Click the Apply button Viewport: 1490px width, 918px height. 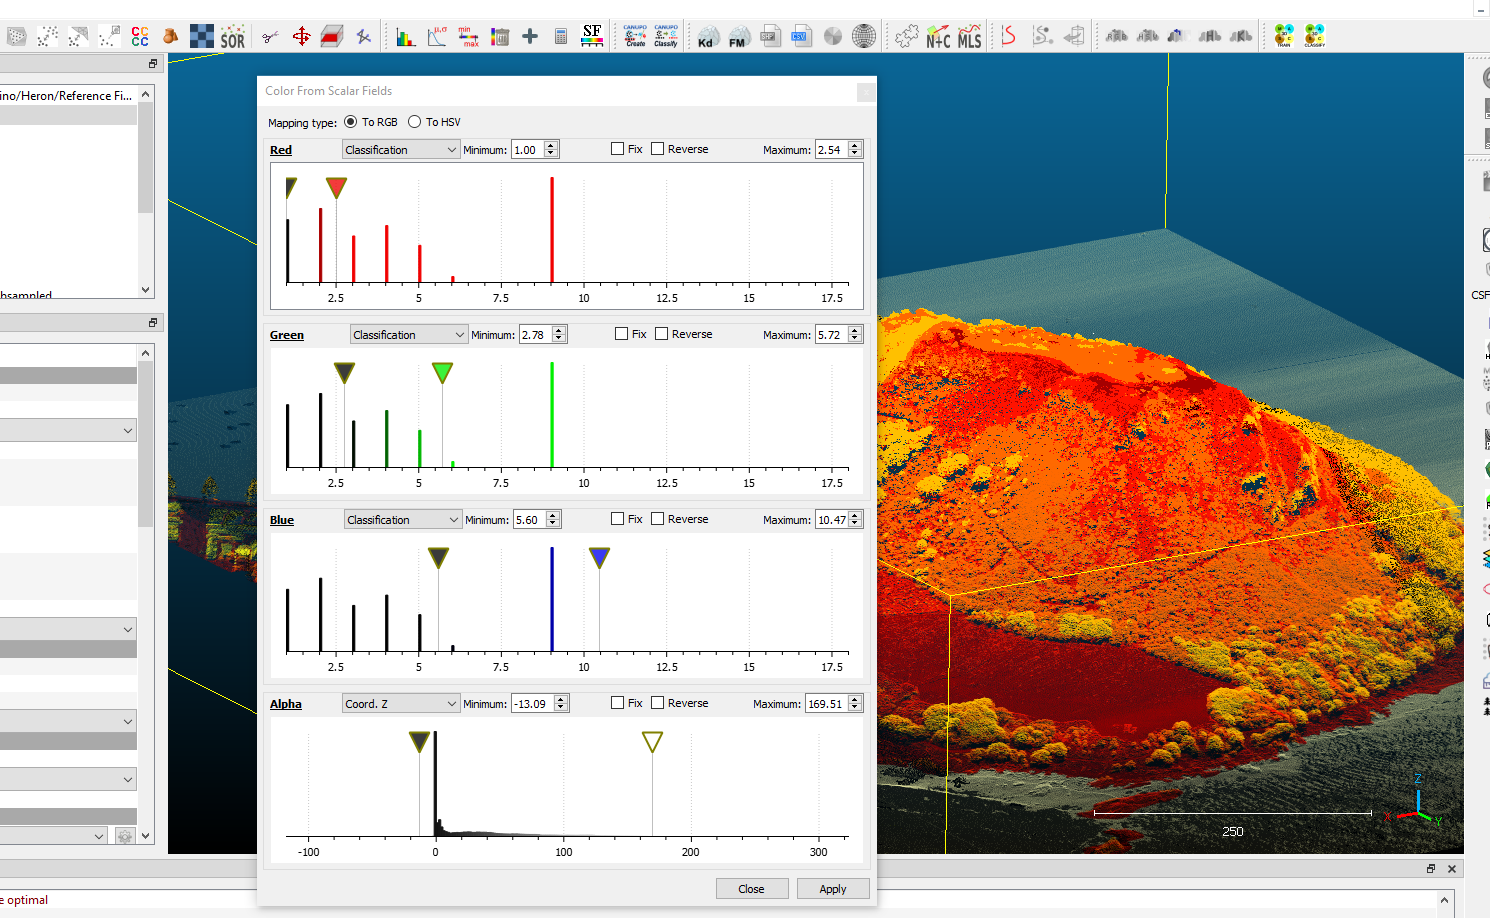click(x=832, y=889)
